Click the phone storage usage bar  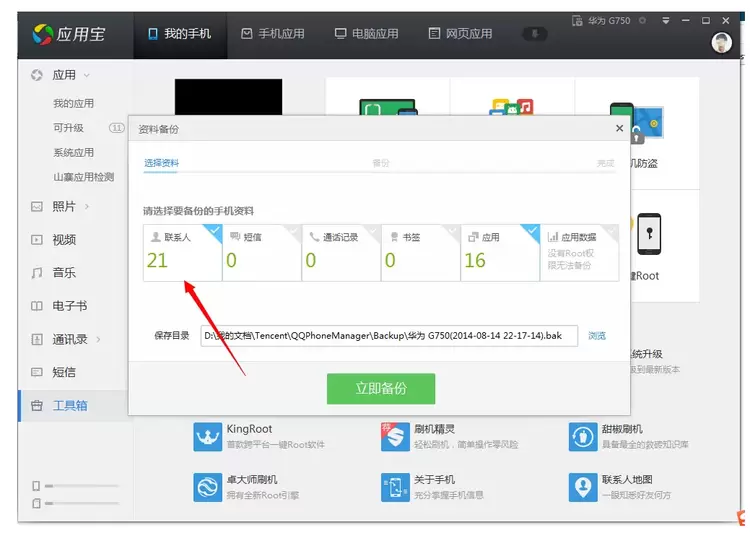(80, 486)
